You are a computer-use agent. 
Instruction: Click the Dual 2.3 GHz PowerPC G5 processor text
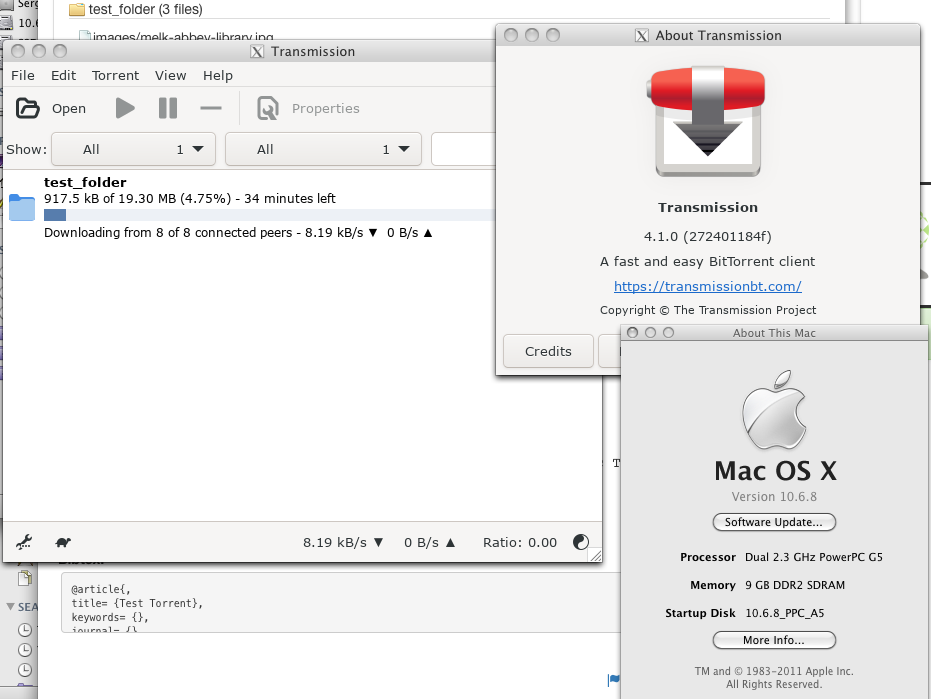click(813, 557)
